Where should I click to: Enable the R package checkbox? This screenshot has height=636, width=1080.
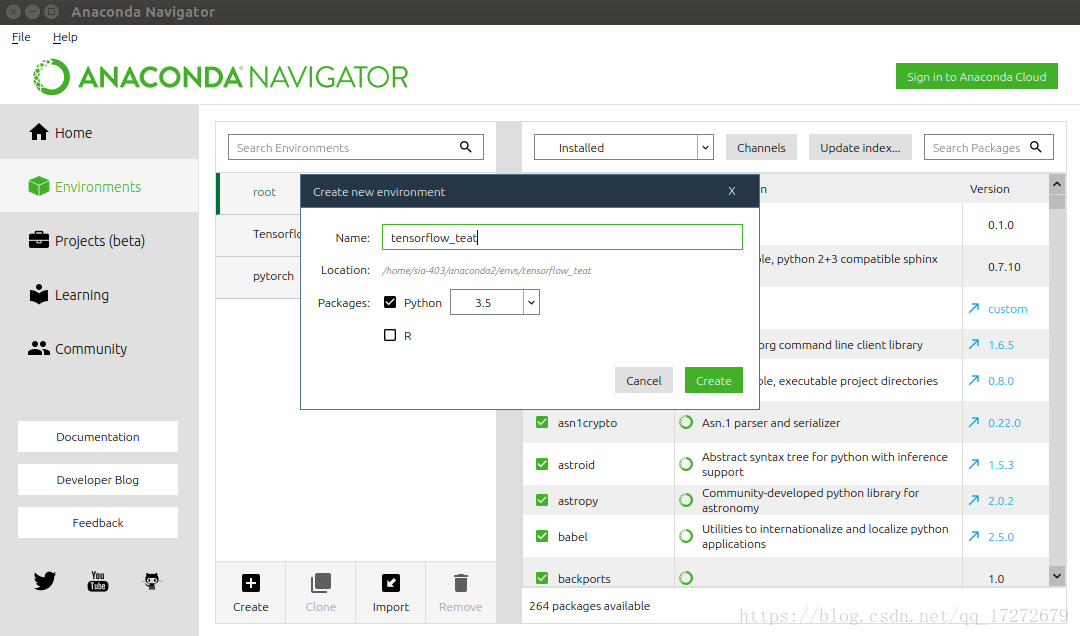[x=390, y=335]
